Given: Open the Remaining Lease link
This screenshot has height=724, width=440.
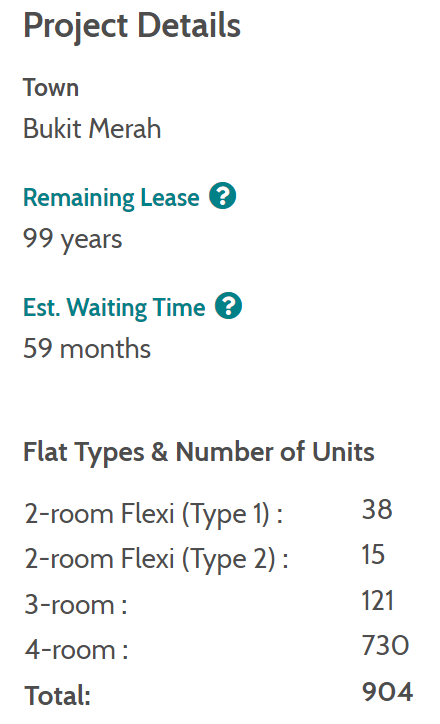Looking at the screenshot, I should 111,198.
